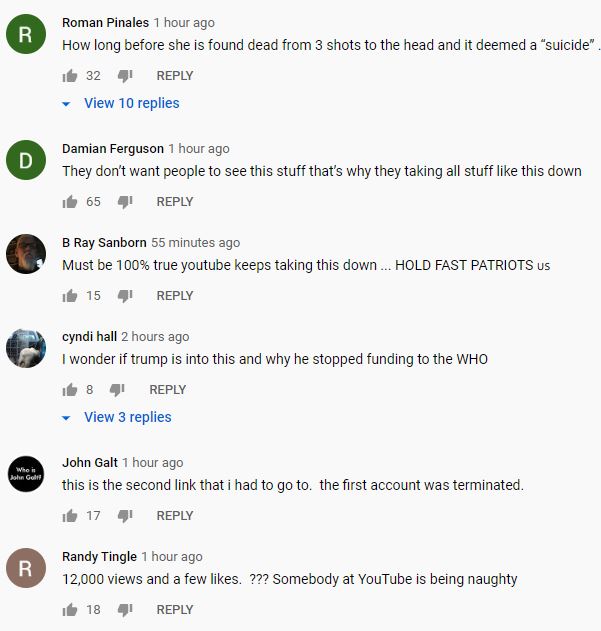Image resolution: width=601 pixels, height=631 pixels.
Task: Open B Ray Sanborn's 55 minutes ago timestamp
Action: click(196, 243)
